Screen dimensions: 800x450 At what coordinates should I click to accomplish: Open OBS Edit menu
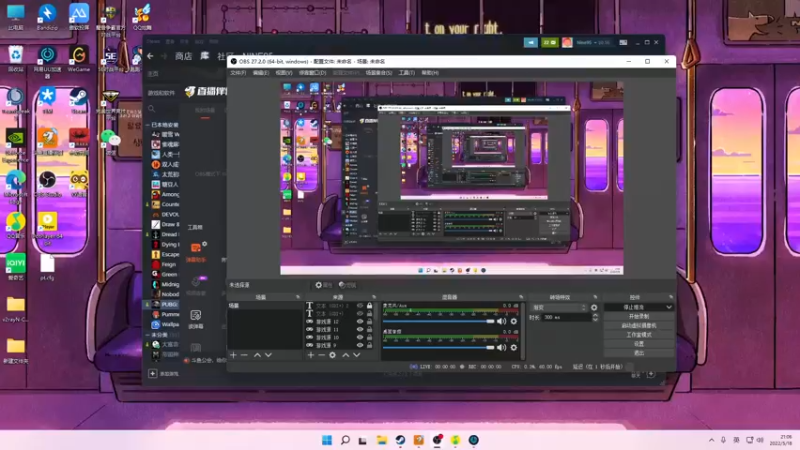(x=261, y=73)
